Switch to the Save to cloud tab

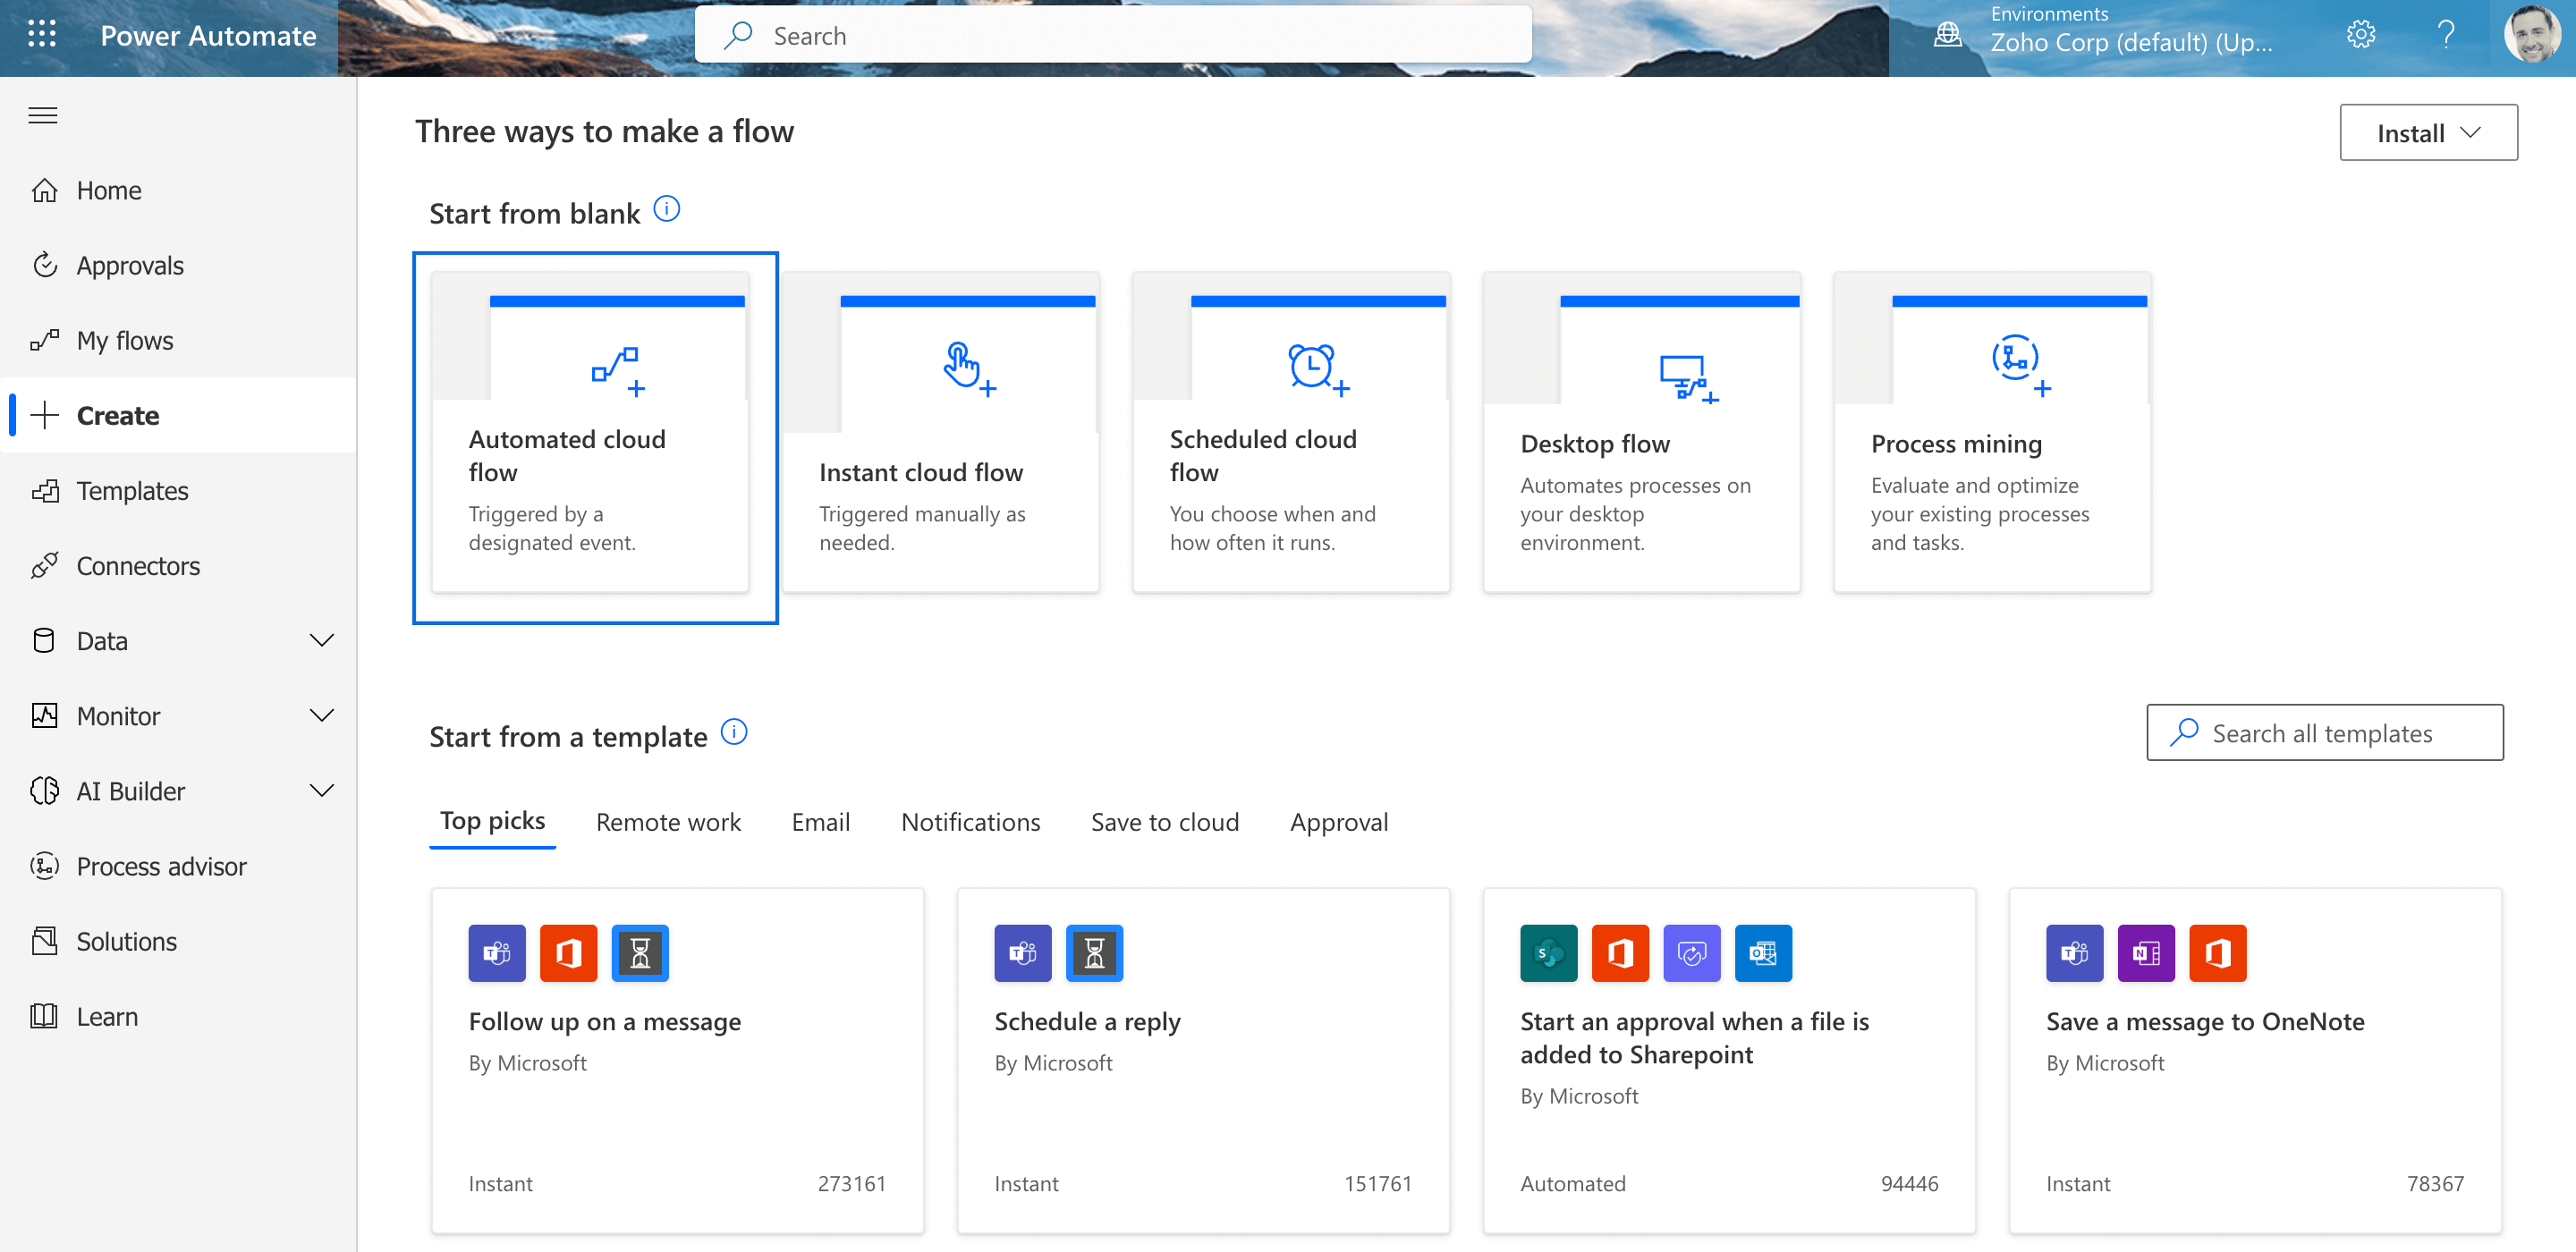tap(1165, 822)
